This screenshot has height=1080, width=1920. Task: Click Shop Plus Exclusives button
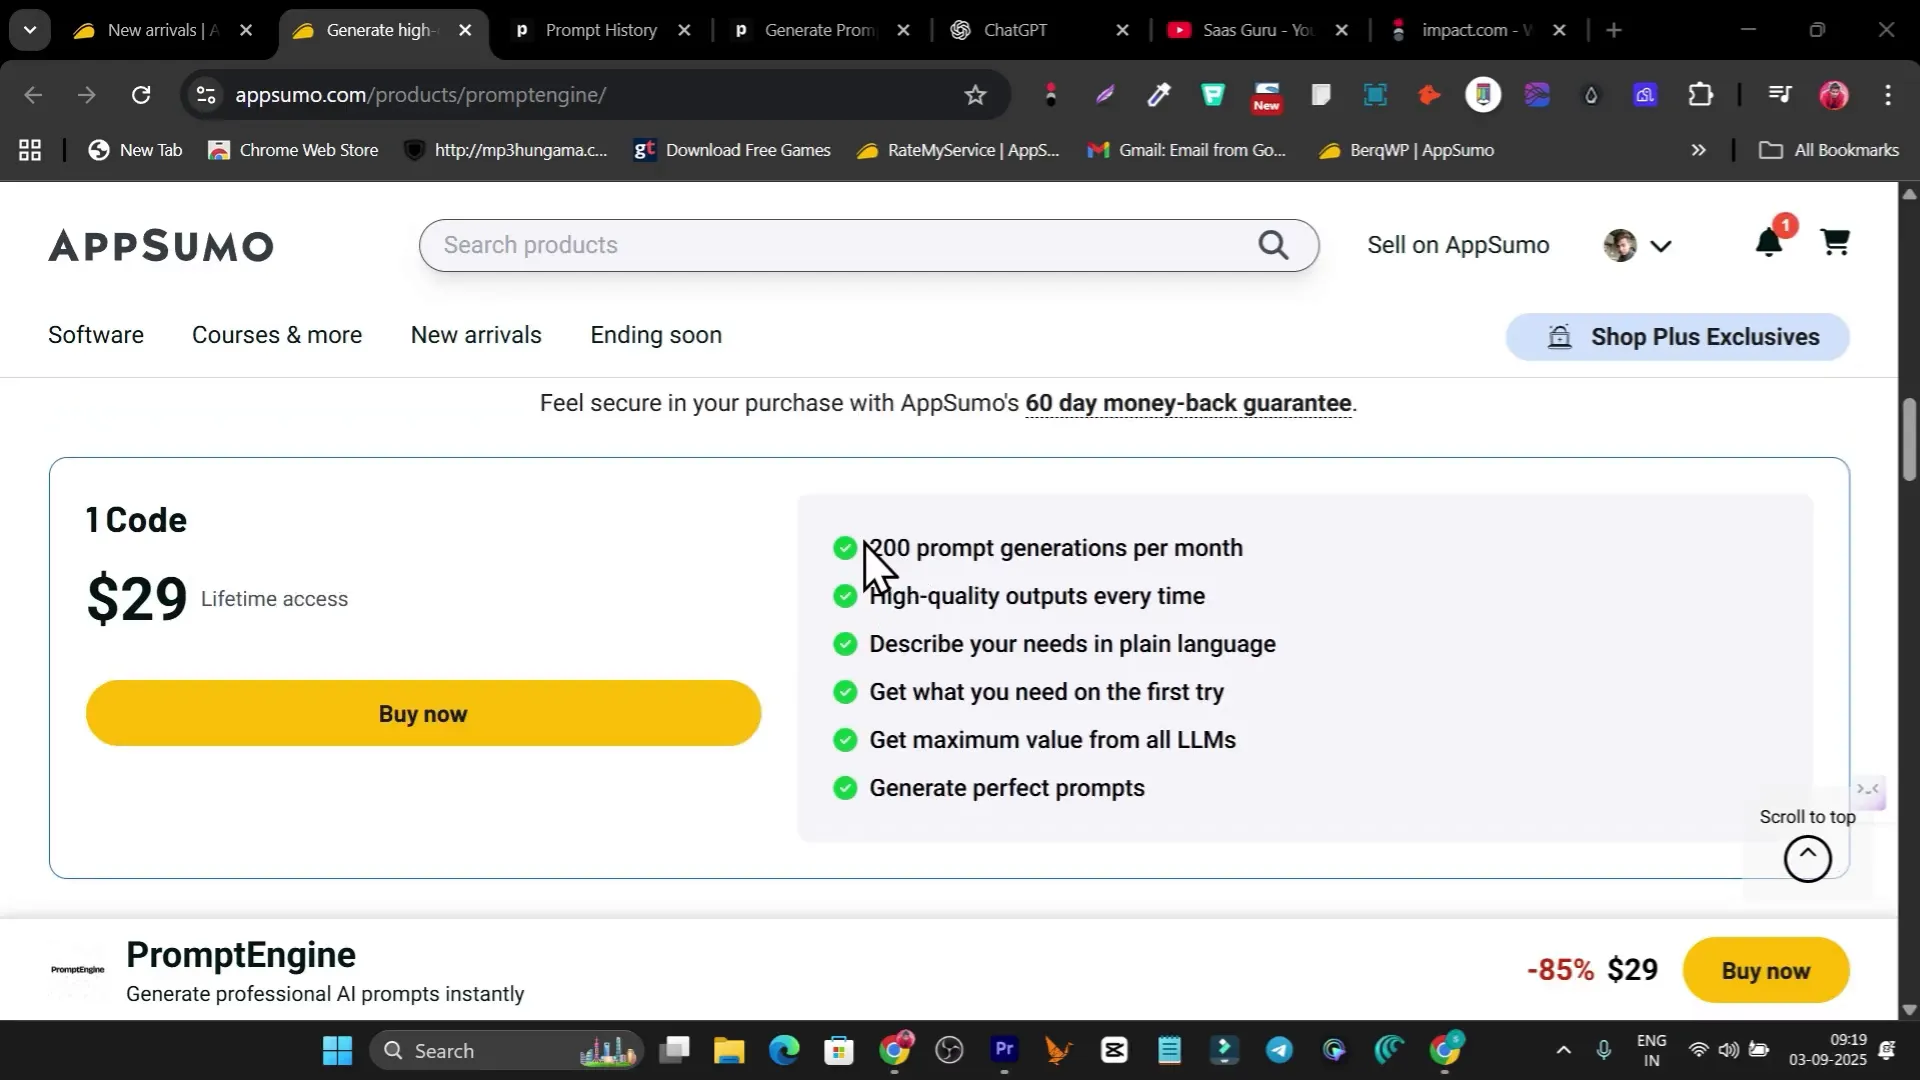coord(1677,336)
